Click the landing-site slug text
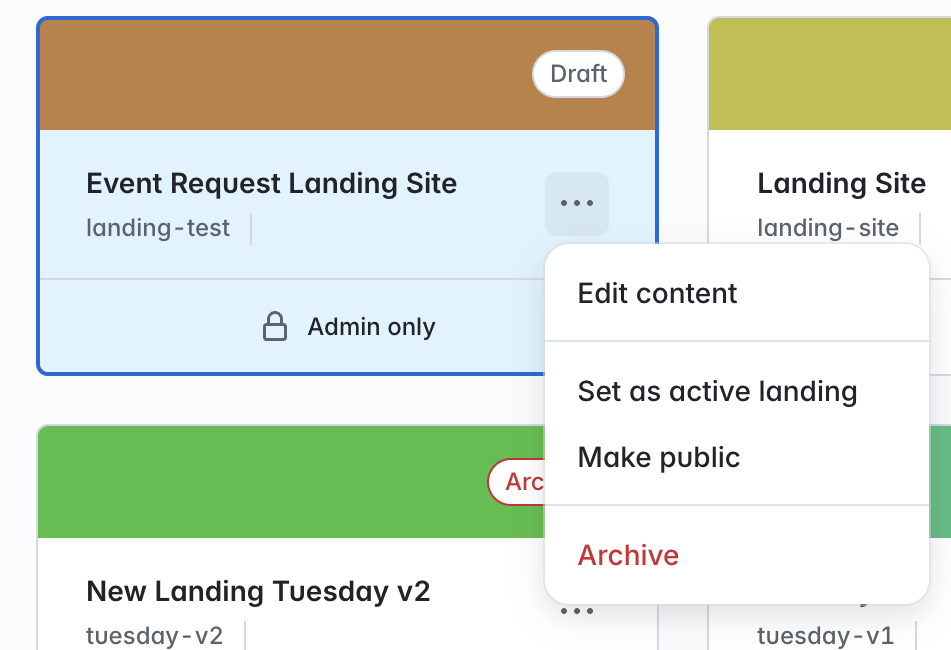The width and height of the screenshot is (951, 650). (828, 228)
